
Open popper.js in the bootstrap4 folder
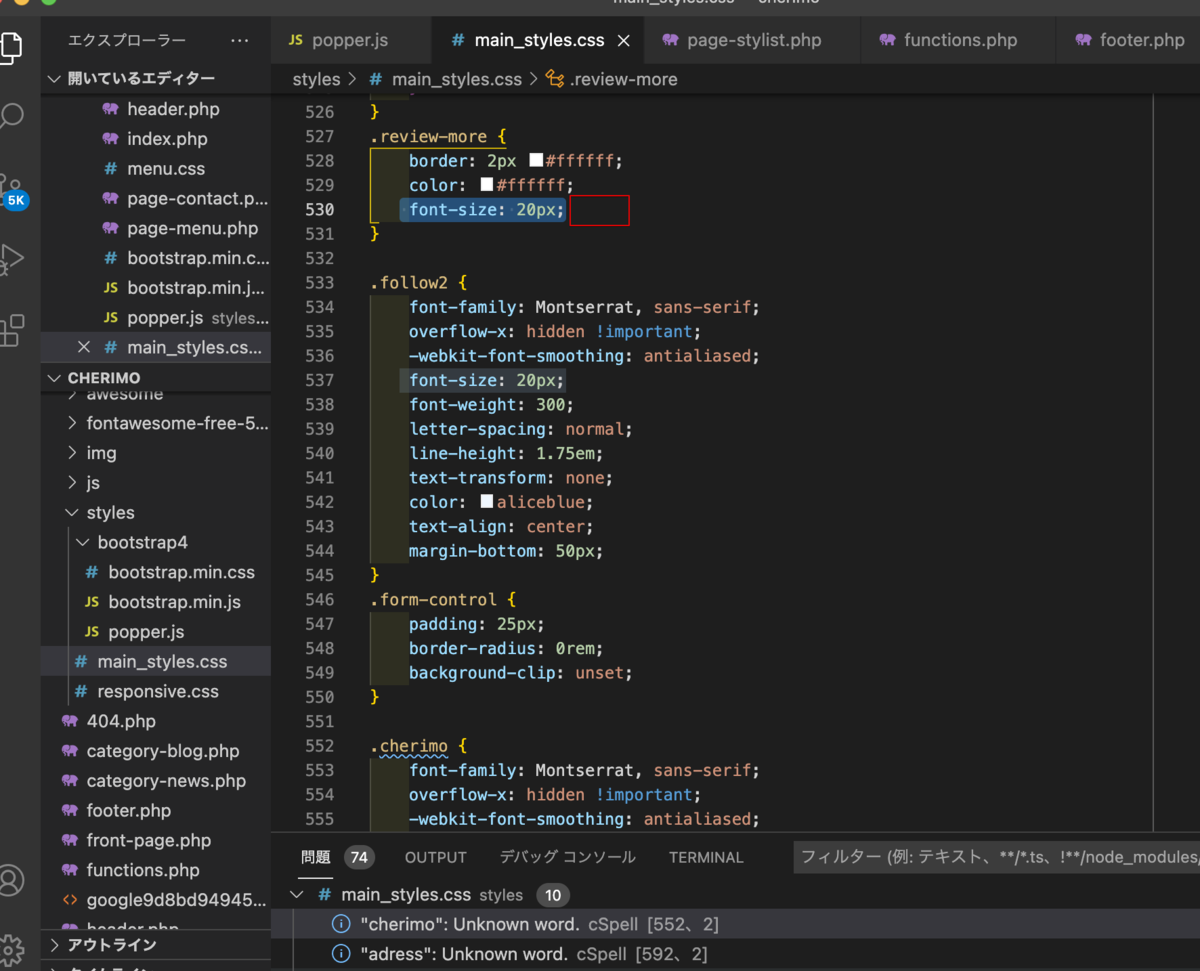[146, 633]
